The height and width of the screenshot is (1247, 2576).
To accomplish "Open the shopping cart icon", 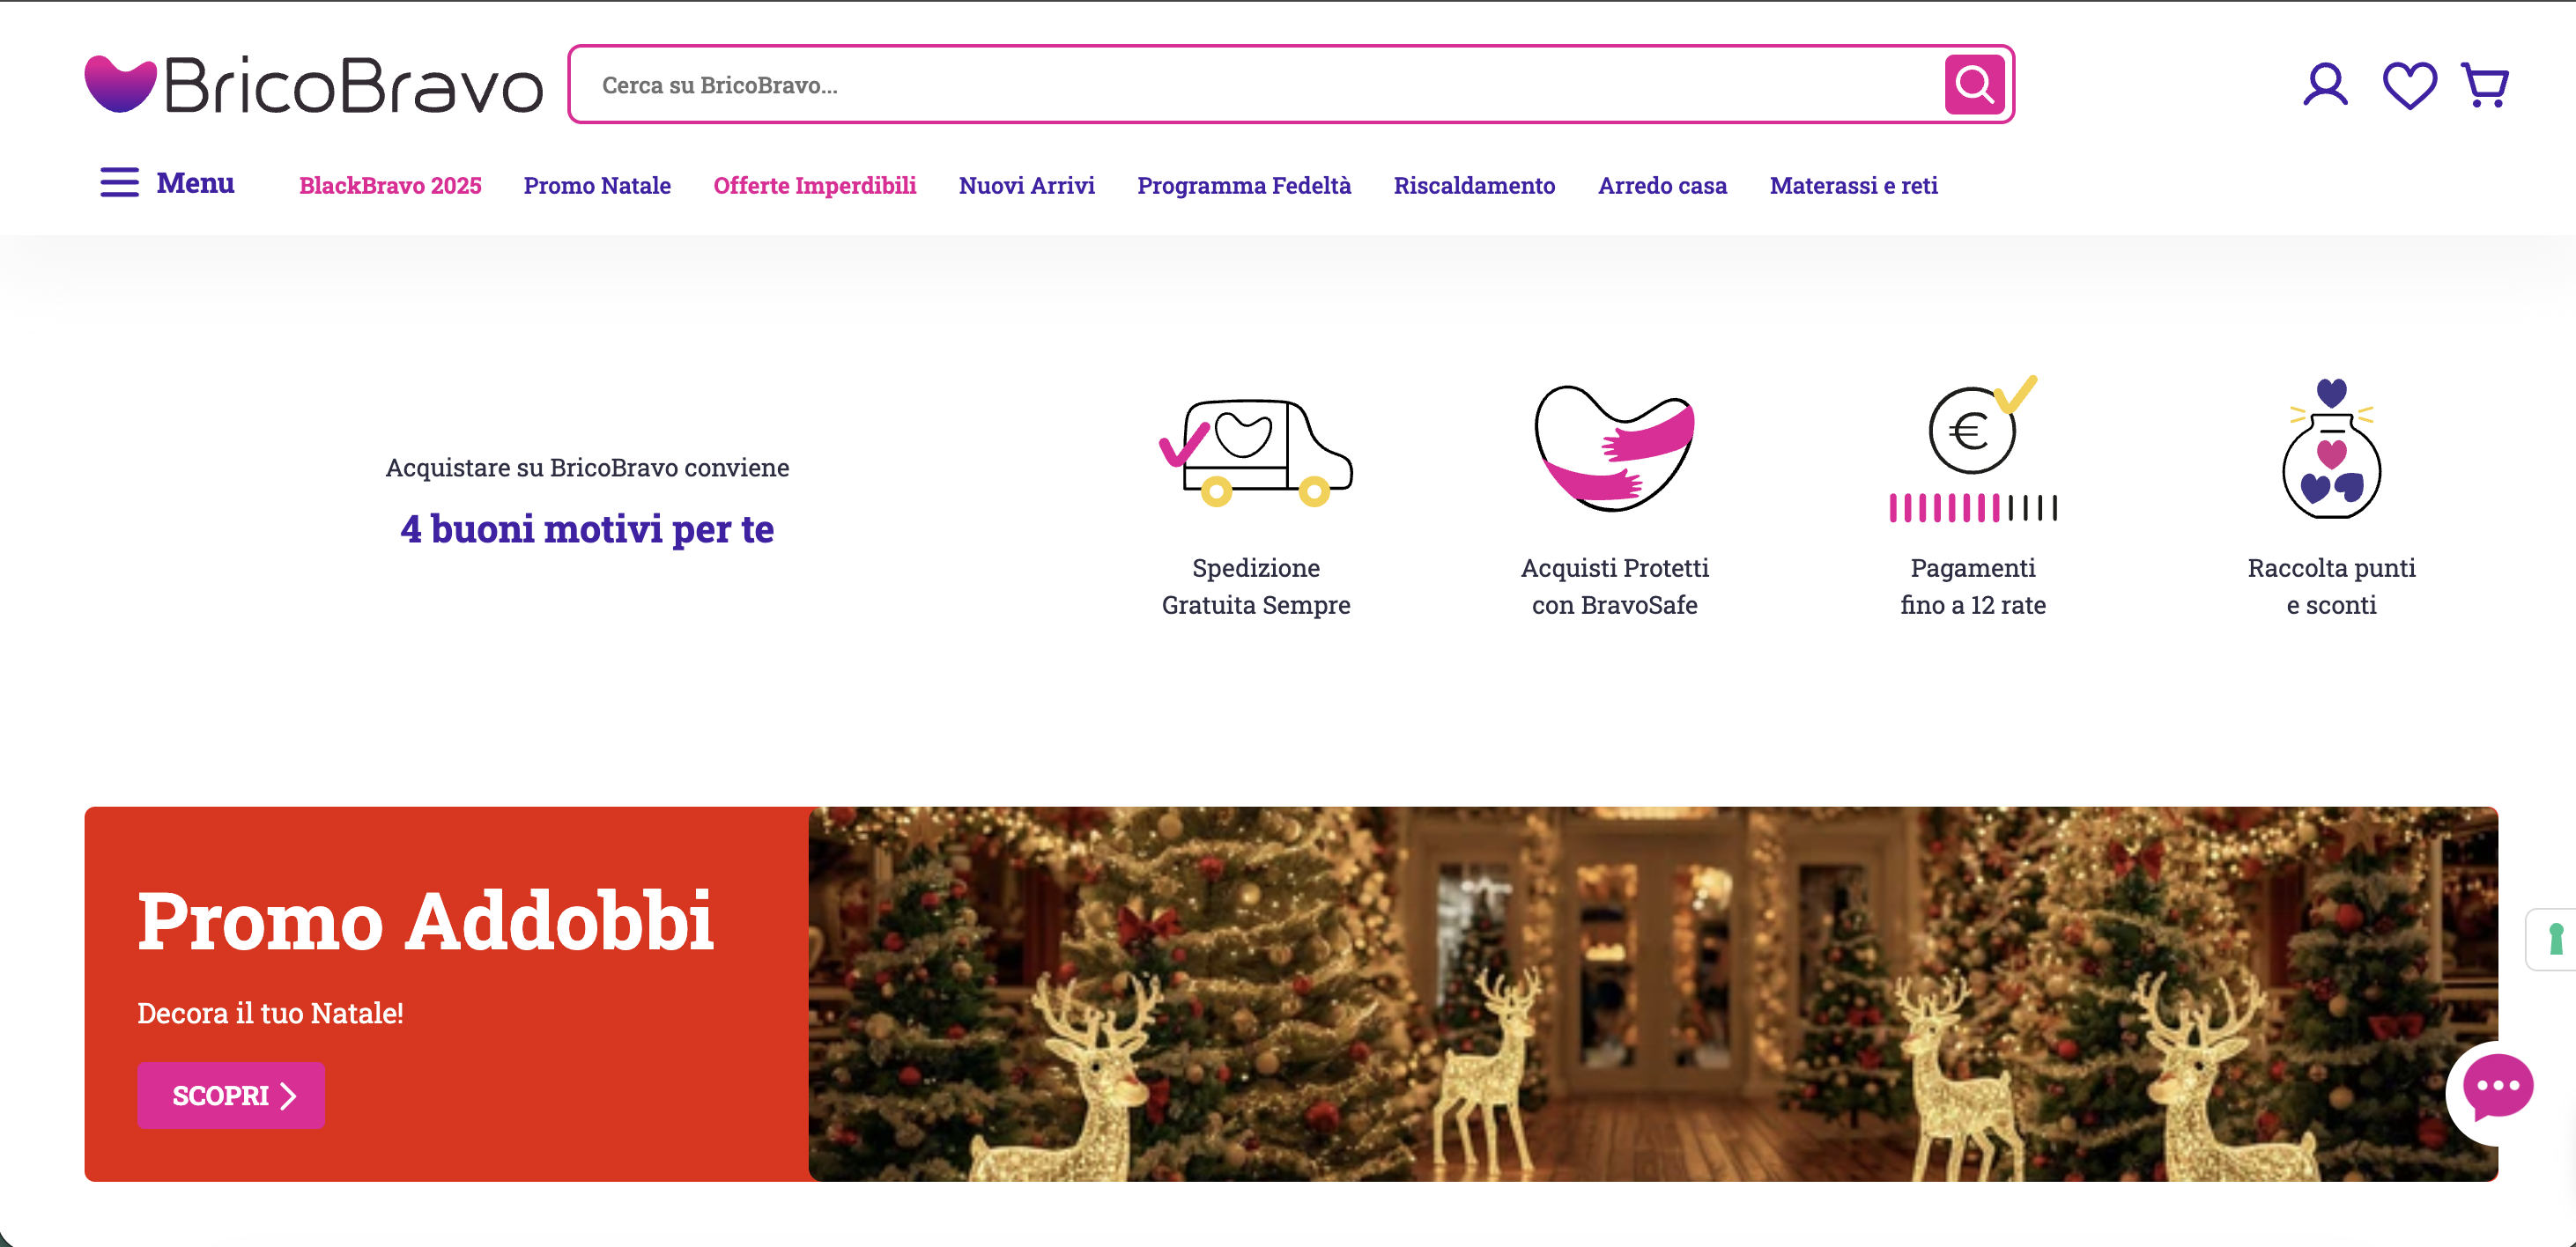I will pos(2485,85).
